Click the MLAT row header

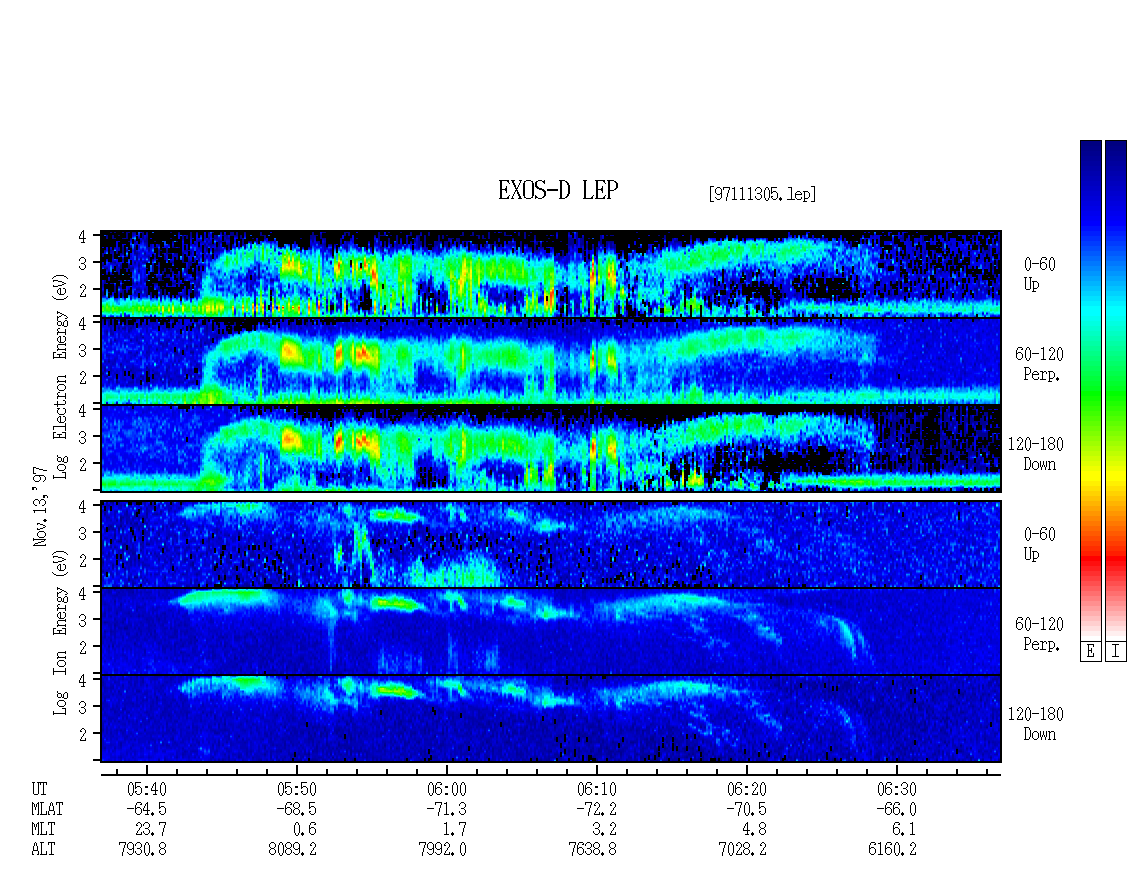(48, 809)
